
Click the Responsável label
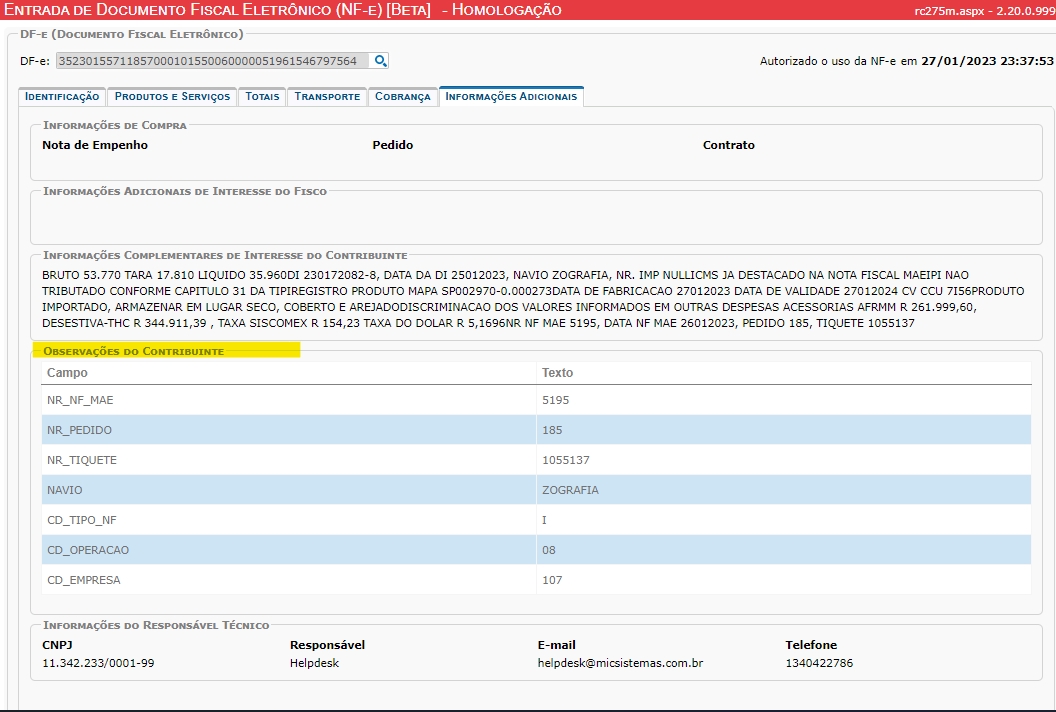(x=327, y=645)
